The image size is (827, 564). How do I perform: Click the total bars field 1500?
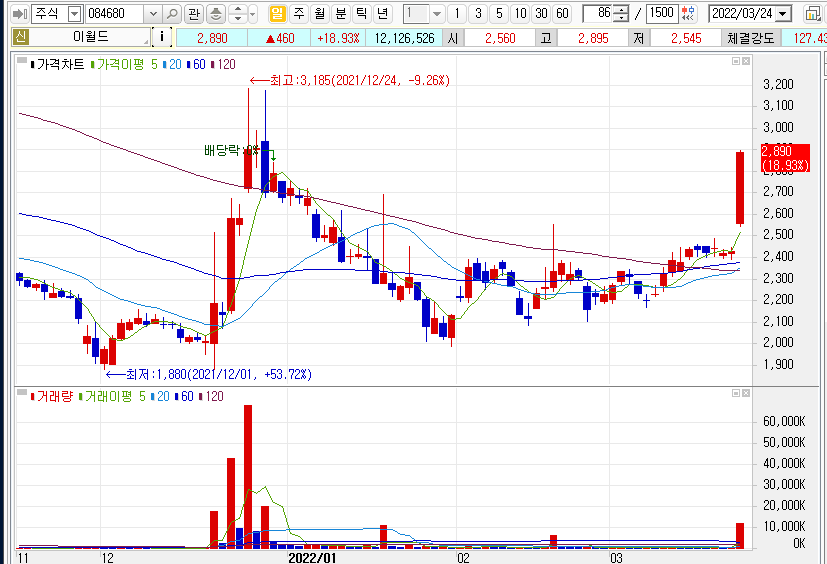coord(662,14)
